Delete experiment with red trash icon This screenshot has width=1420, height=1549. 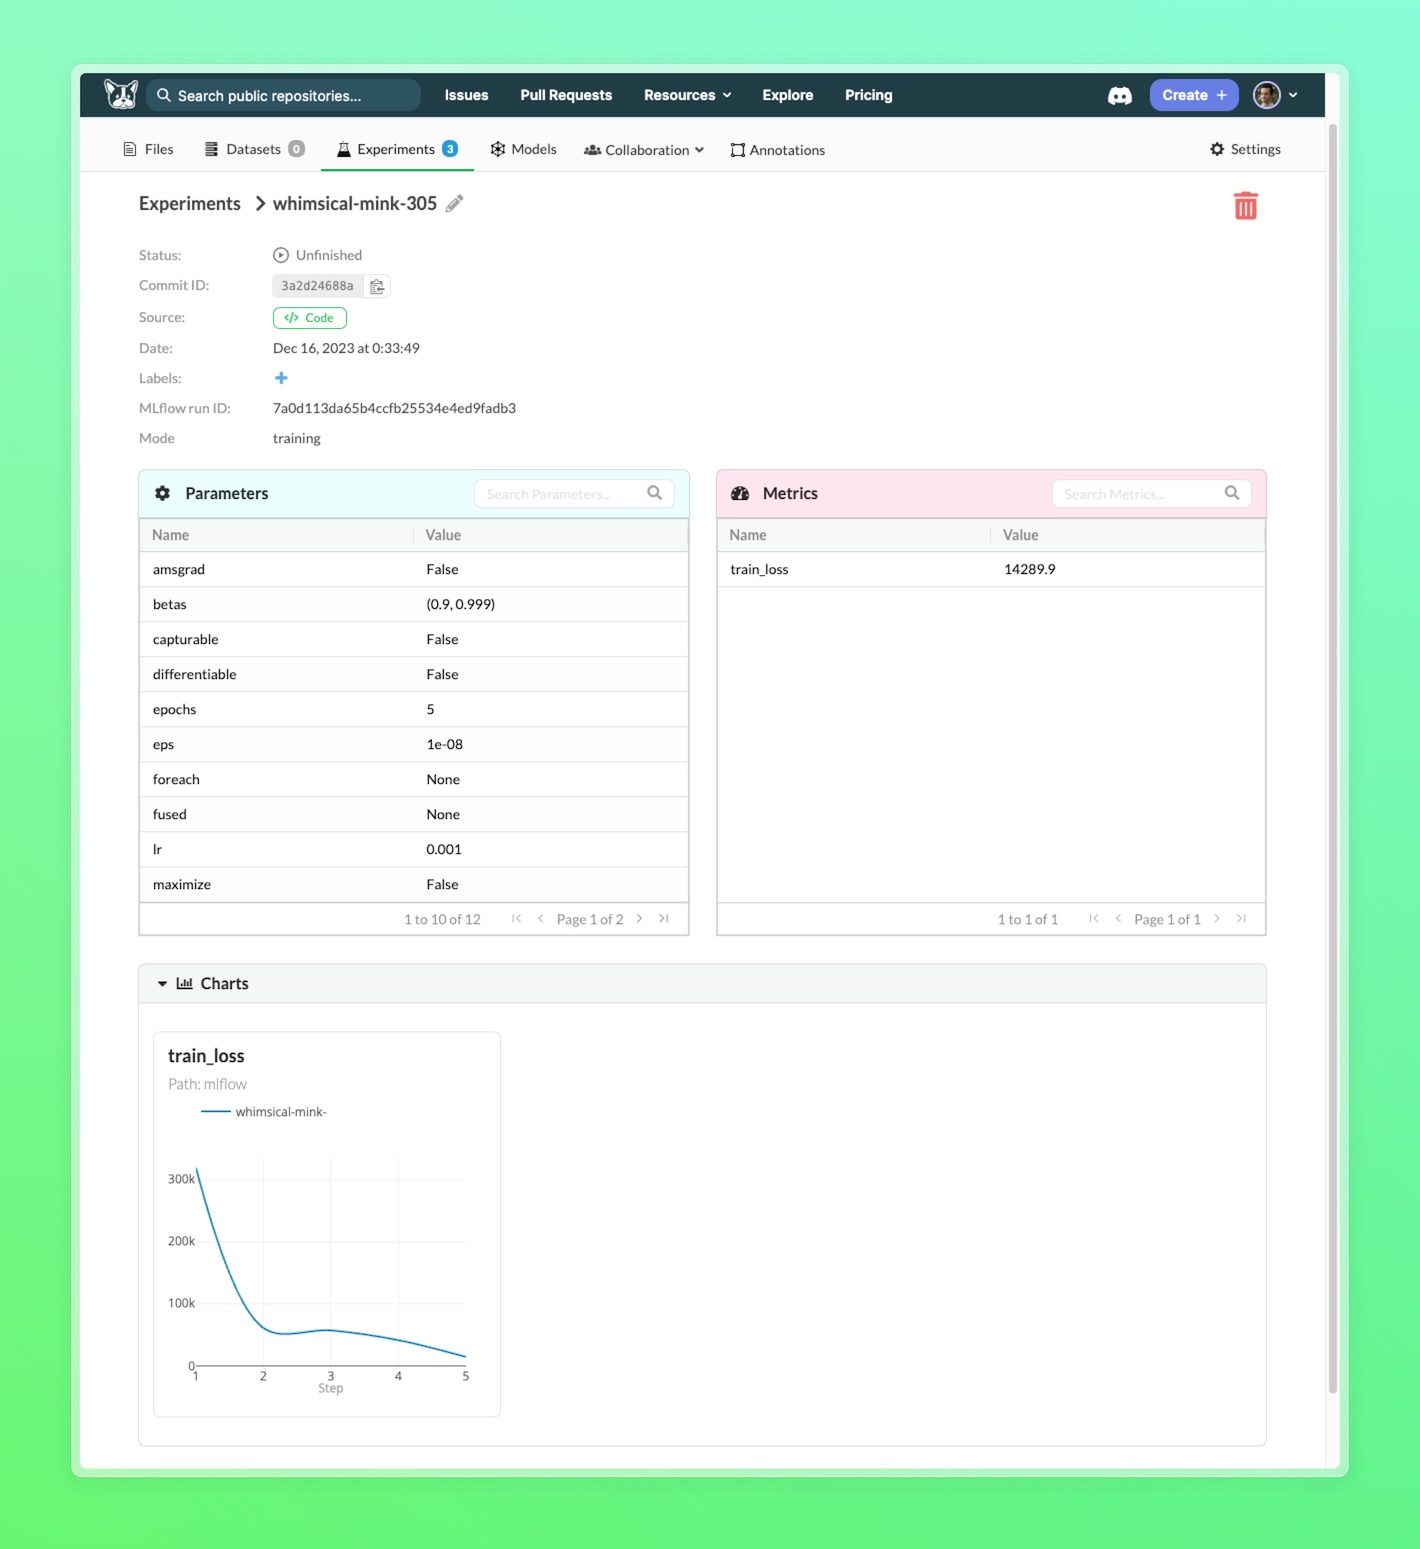pyautogui.click(x=1245, y=206)
